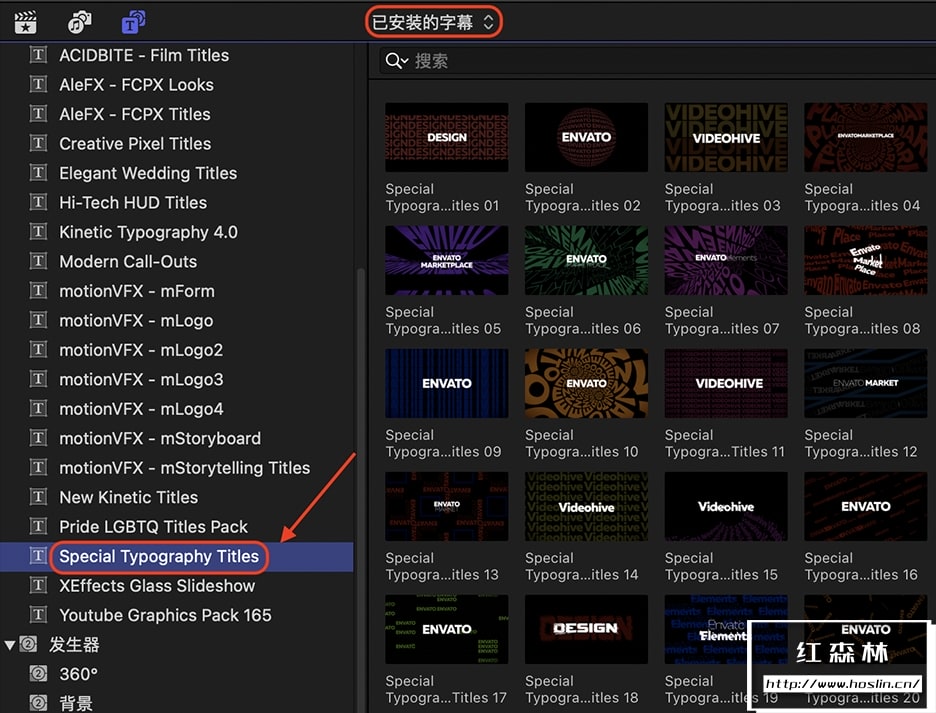Click the title icon beside Creative Pixel Titles

pyautogui.click(x=38, y=143)
